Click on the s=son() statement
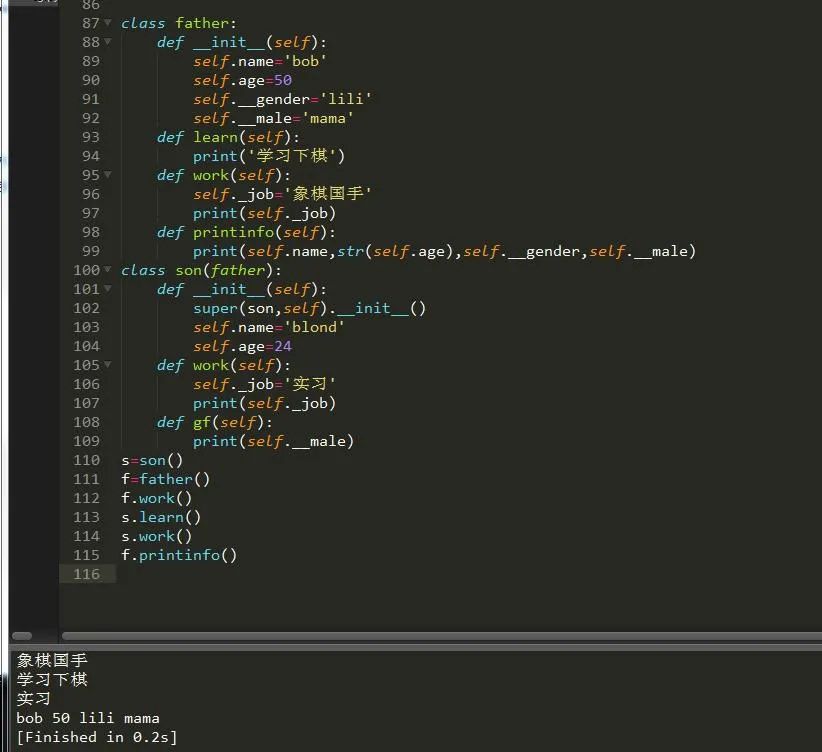Viewport: 822px width, 752px height. [152, 460]
